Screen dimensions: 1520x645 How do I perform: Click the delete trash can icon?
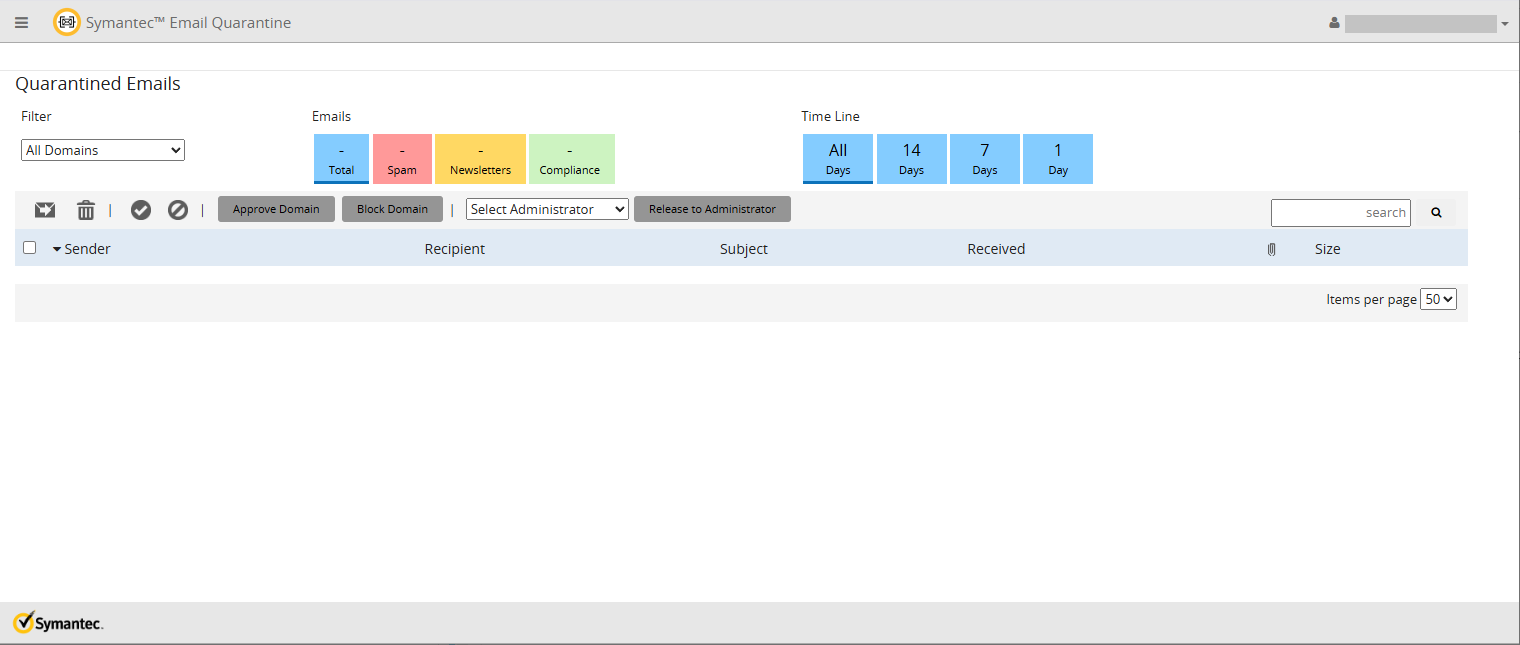click(x=86, y=210)
